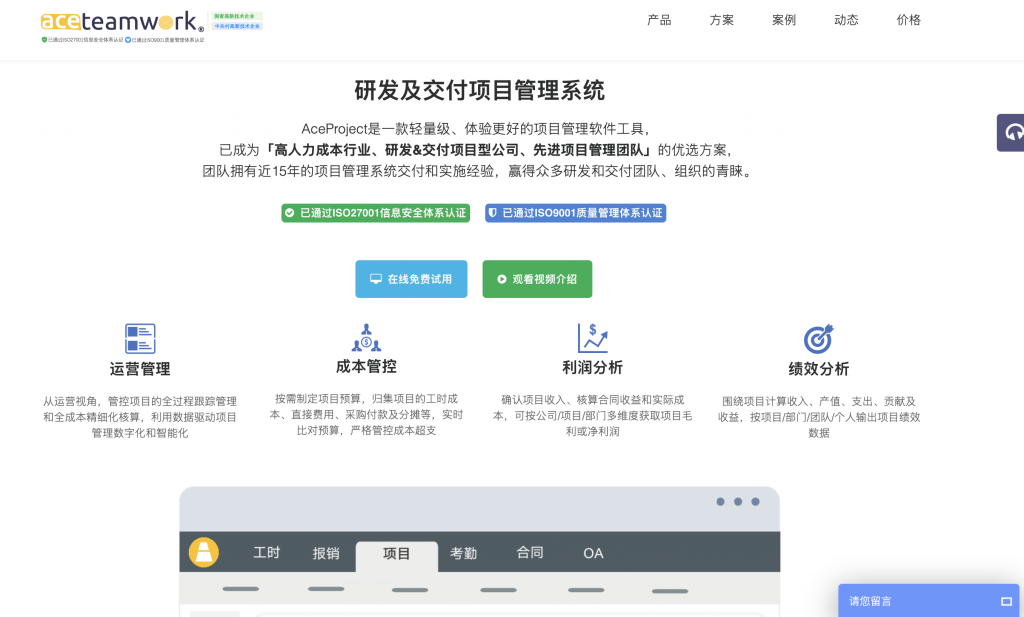Click the 成本管控 description paragraph
Screen dimensions: 1024x617
[366, 415]
